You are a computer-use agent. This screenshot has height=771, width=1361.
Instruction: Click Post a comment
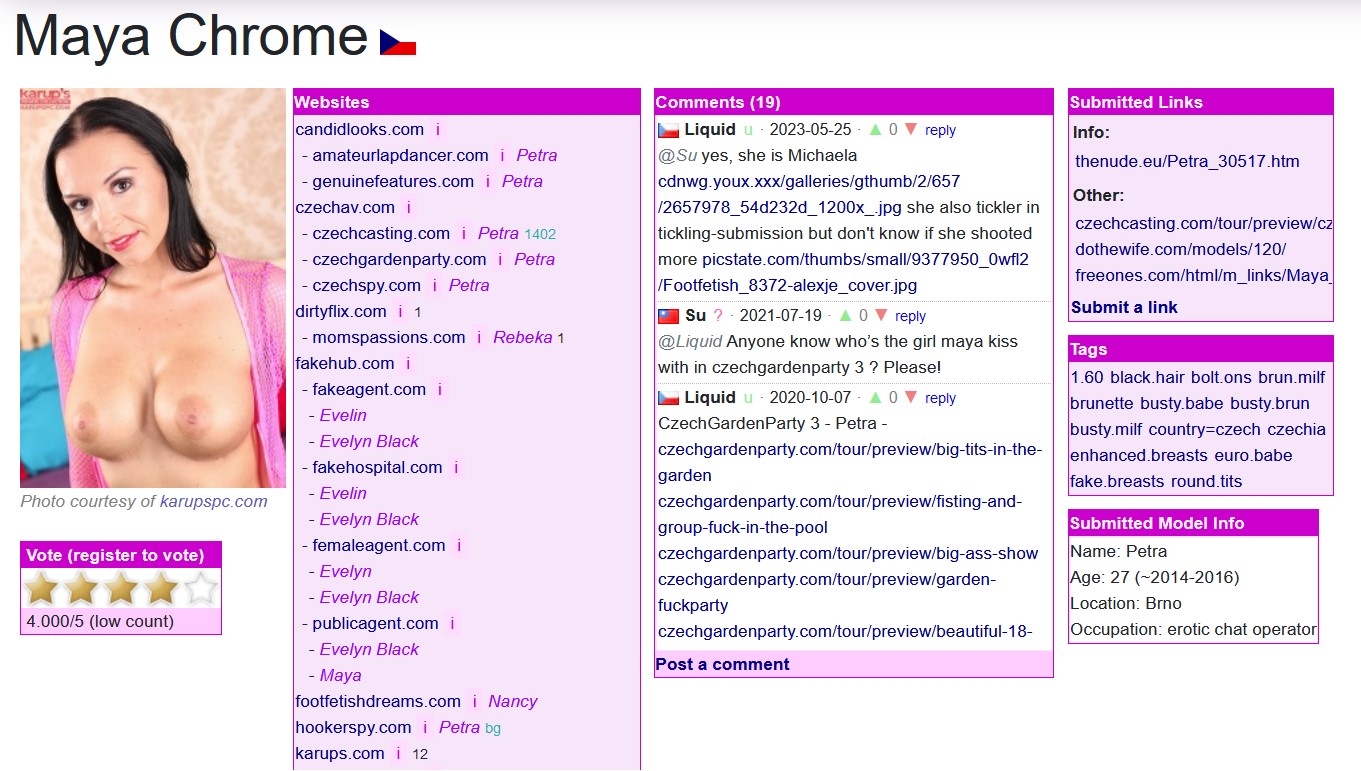point(722,665)
